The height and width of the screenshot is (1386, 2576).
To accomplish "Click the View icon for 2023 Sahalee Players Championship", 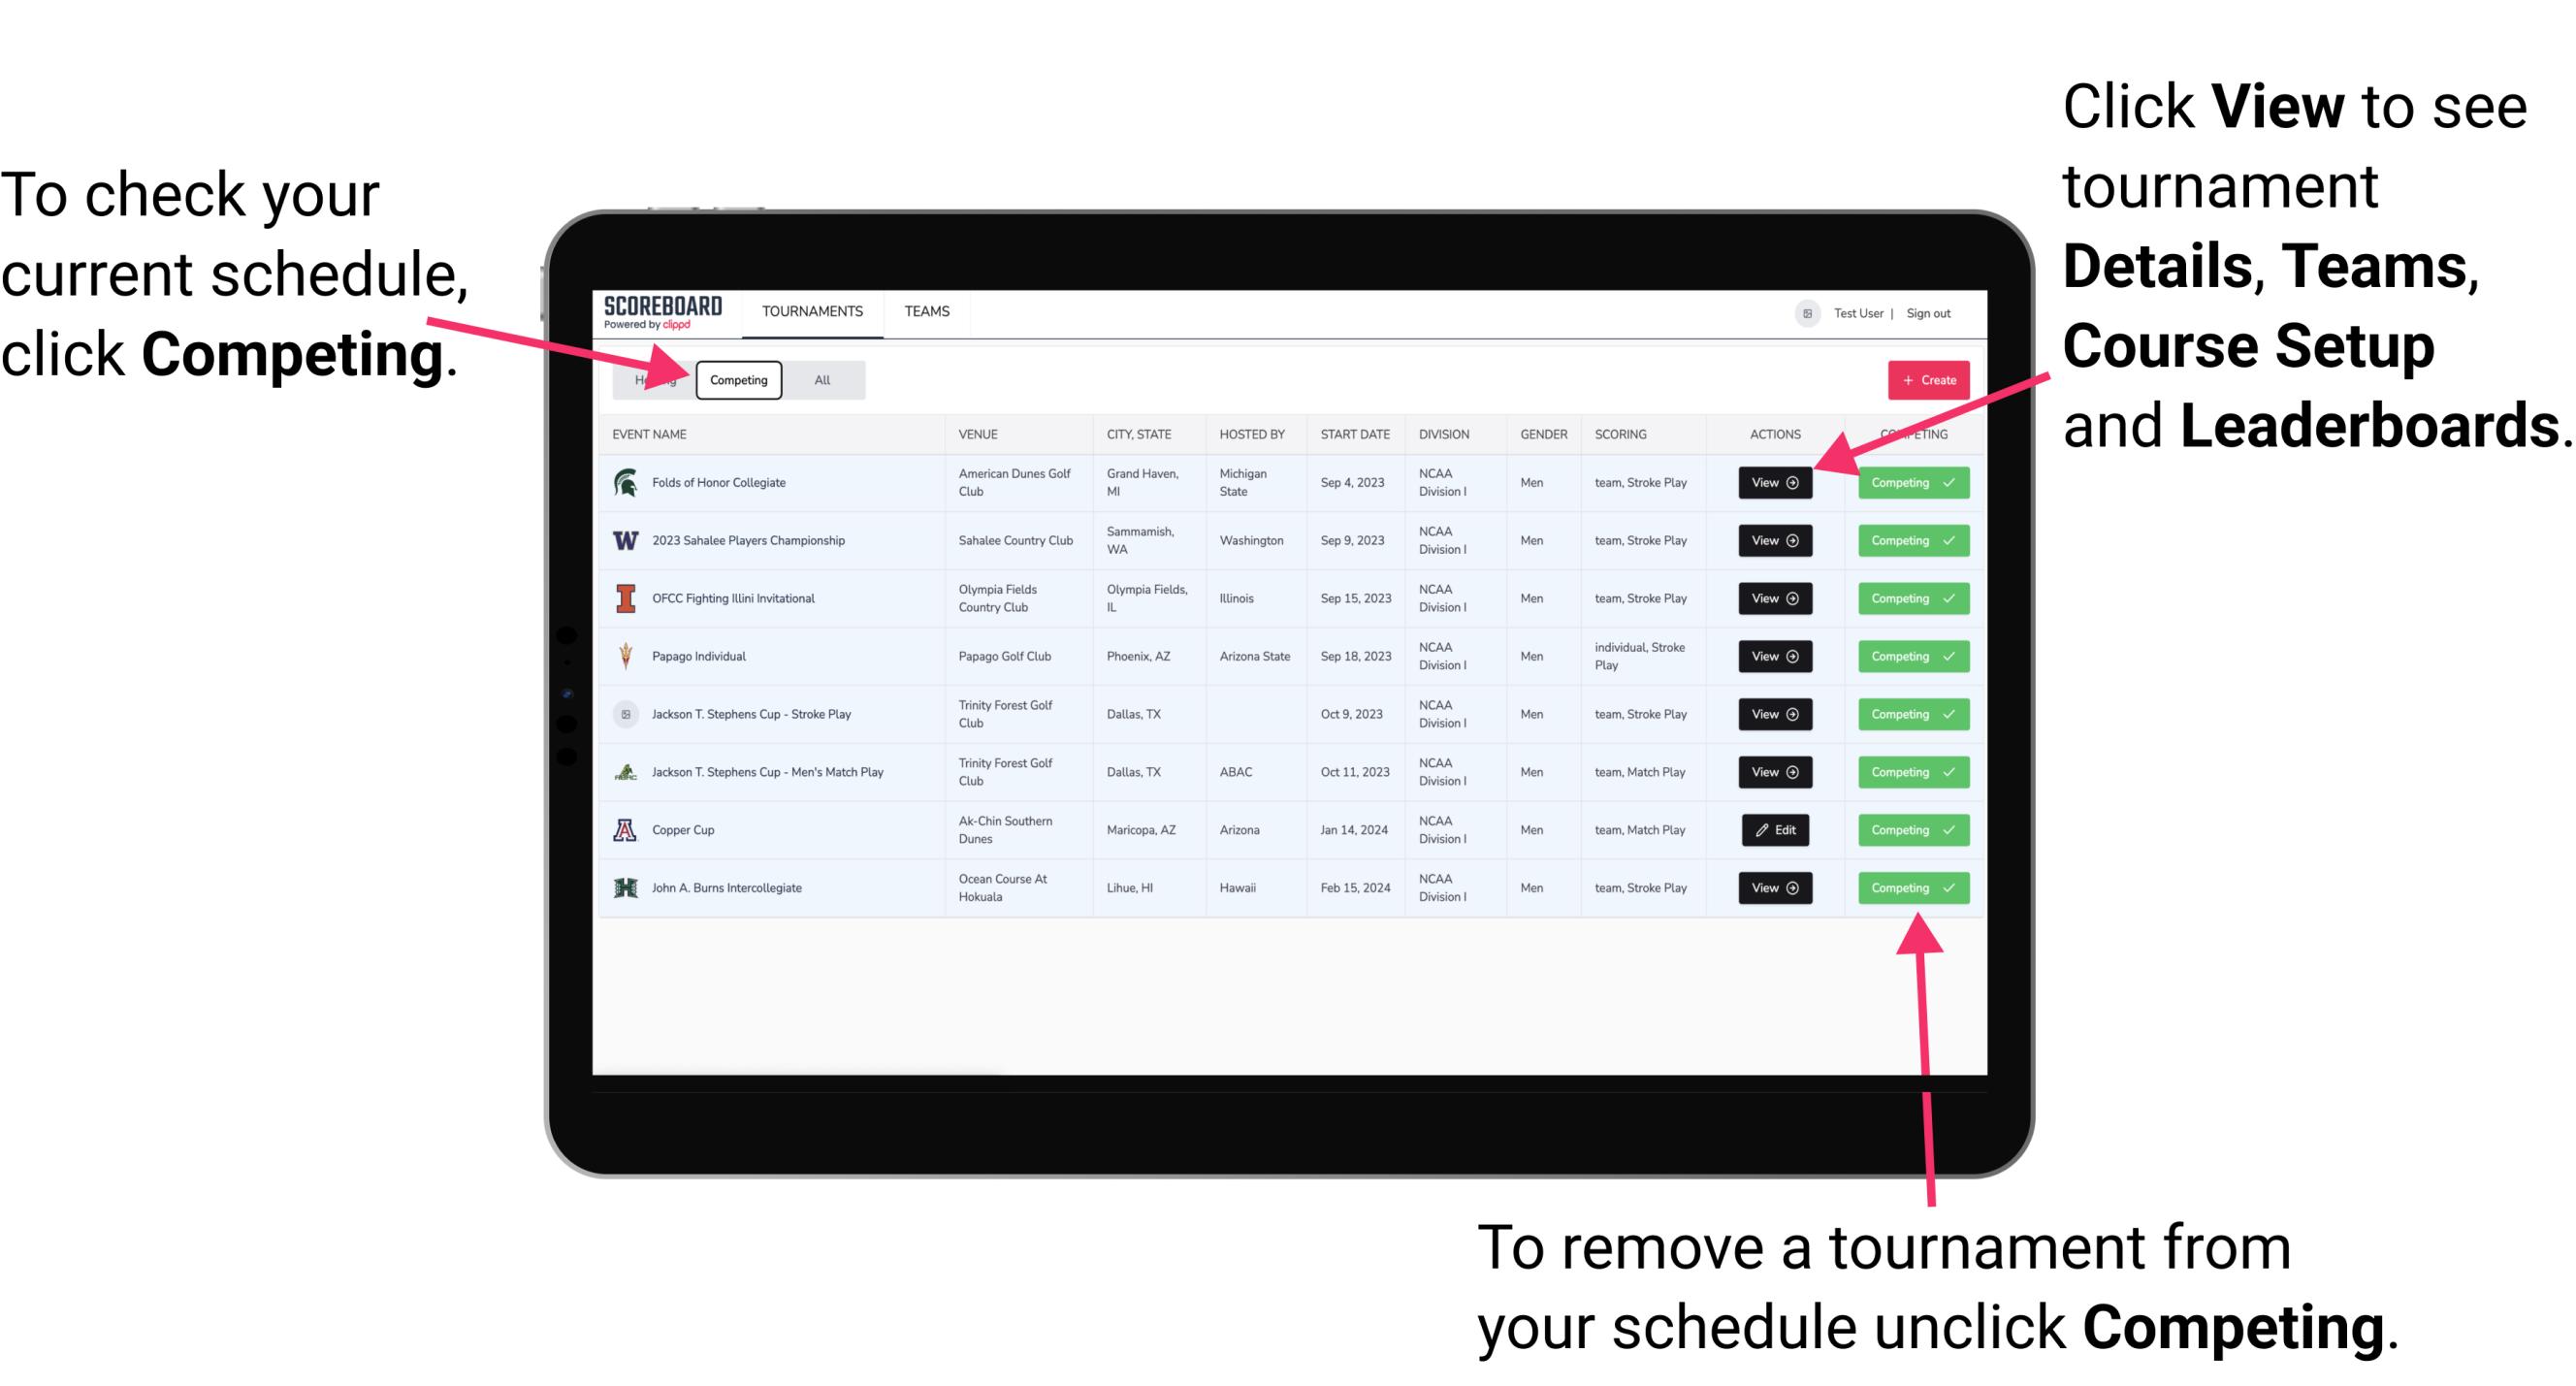I will point(1771,541).
